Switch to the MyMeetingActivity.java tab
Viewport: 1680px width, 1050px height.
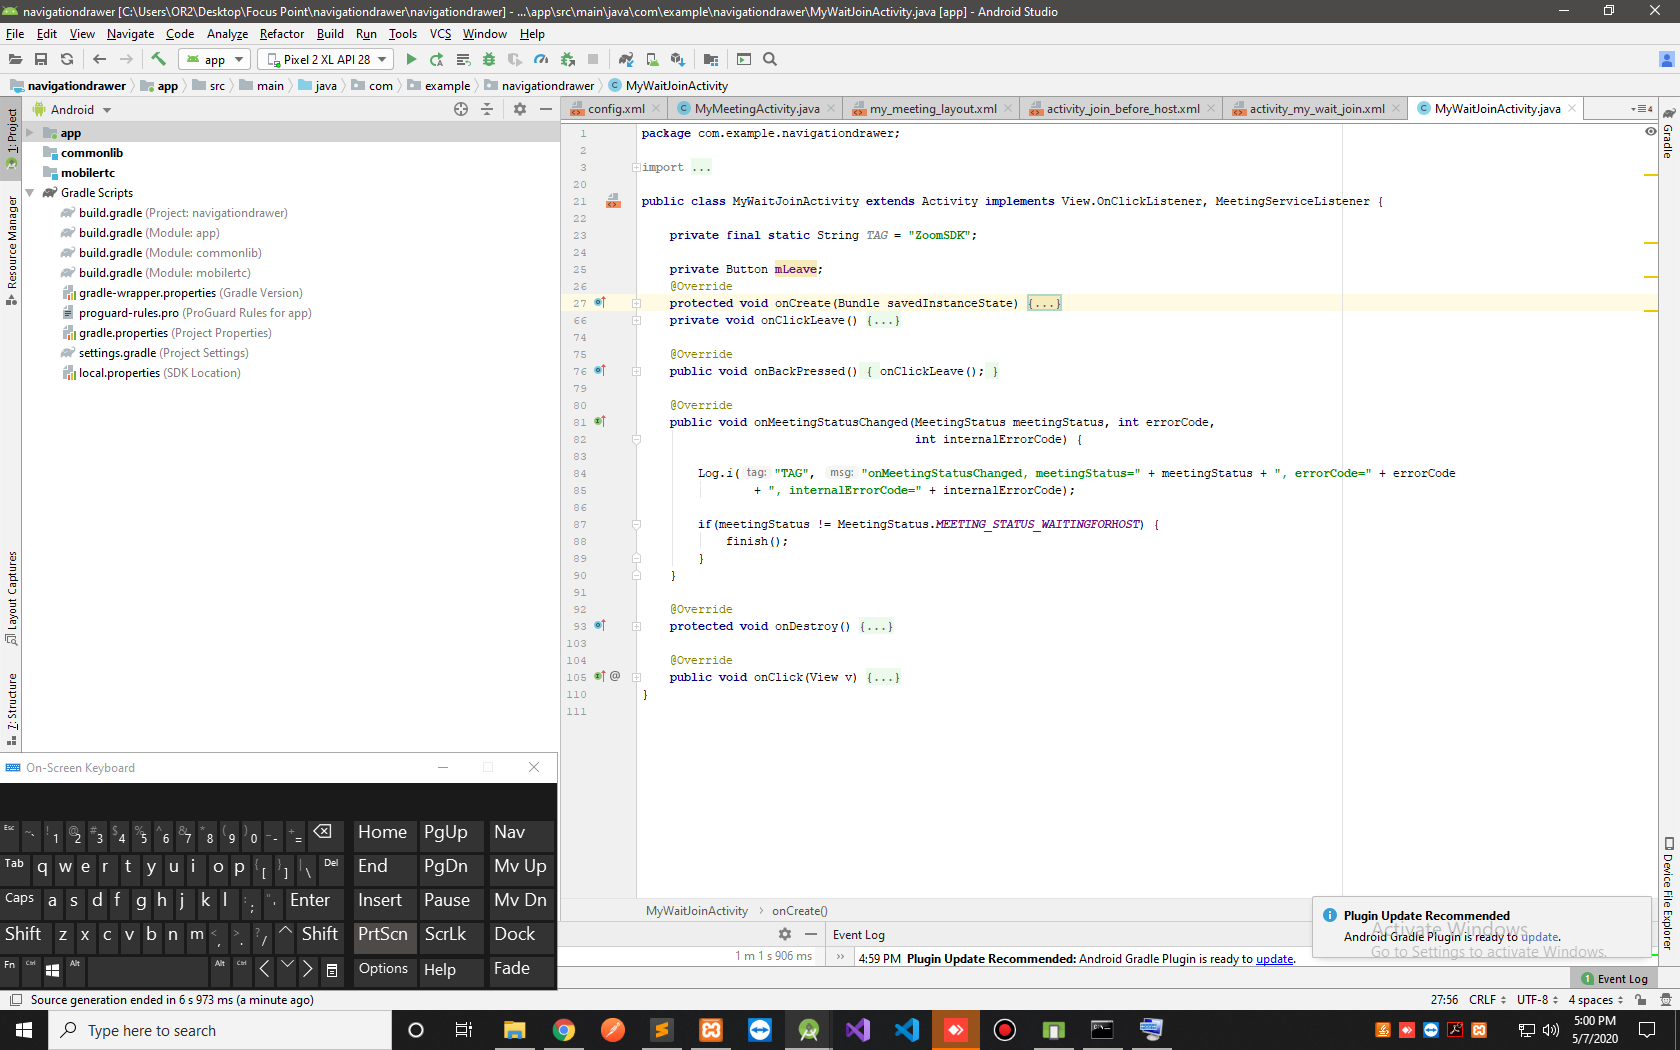coord(756,109)
